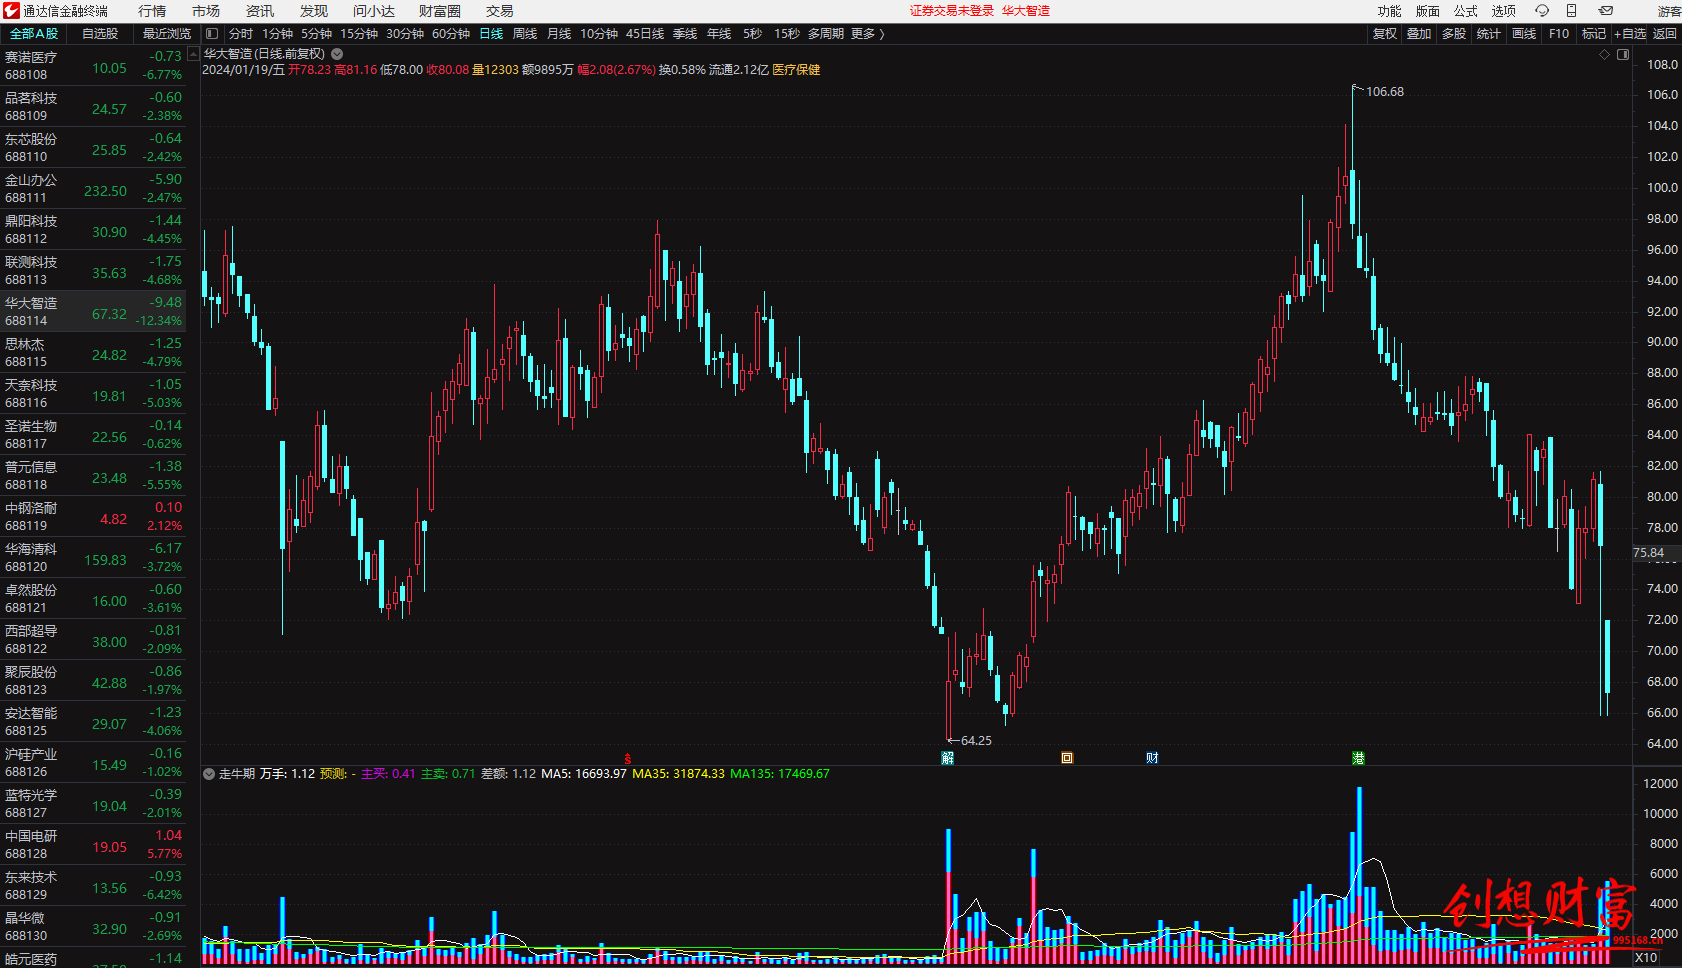Toggle the right side panel icon
The width and height of the screenshot is (1682, 968).
[x=1623, y=55]
